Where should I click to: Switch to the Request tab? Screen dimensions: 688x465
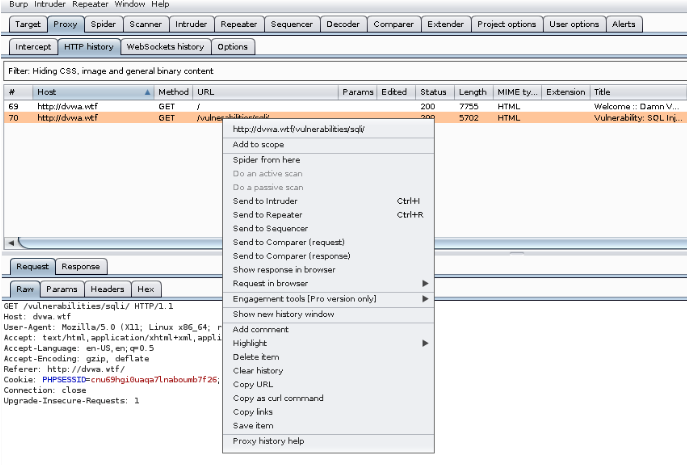click(x=32, y=266)
